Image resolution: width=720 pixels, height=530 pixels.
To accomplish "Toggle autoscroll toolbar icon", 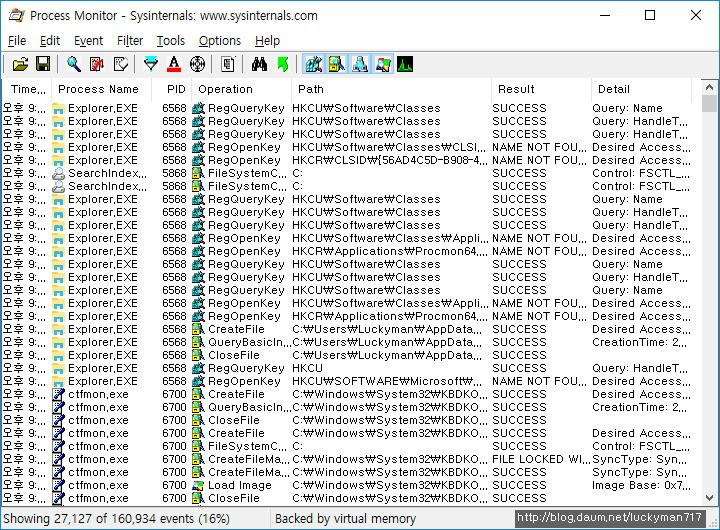I will 97,64.
